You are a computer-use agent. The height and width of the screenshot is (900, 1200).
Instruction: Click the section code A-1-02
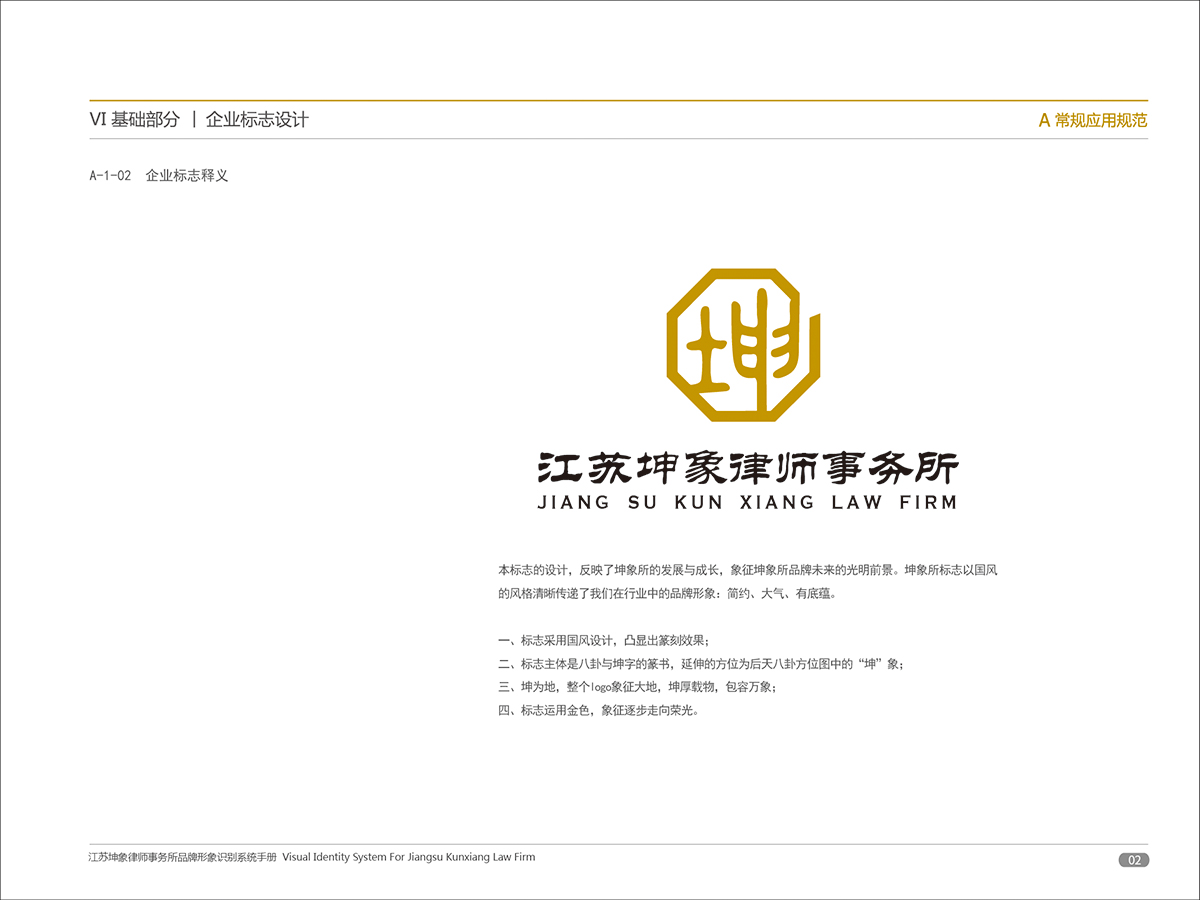point(110,176)
